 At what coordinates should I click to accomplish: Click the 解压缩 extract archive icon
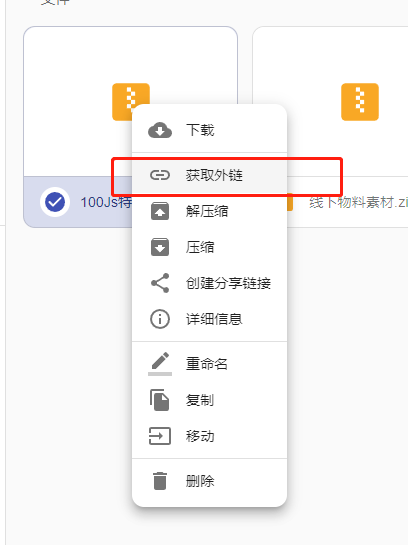pos(160,211)
